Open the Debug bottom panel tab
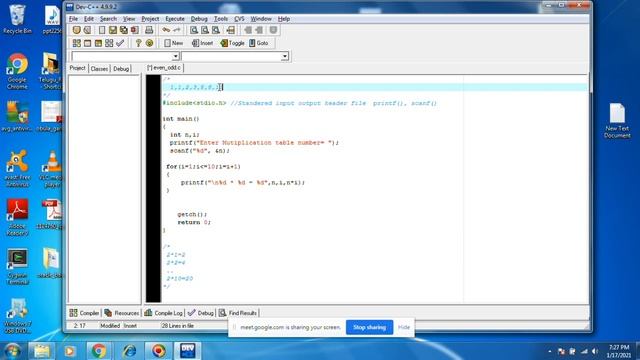Screen dimensions: 640x360 [201, 313]
